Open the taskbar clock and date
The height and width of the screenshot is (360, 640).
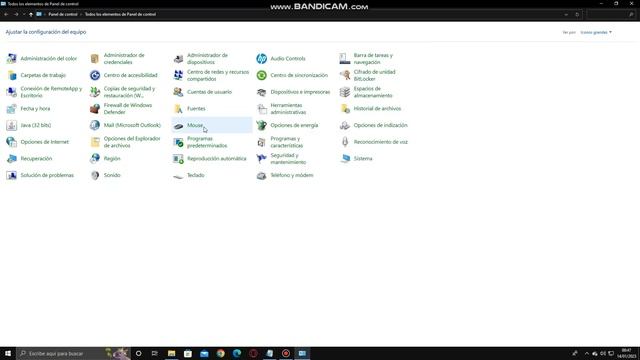(x=626, y=353)
